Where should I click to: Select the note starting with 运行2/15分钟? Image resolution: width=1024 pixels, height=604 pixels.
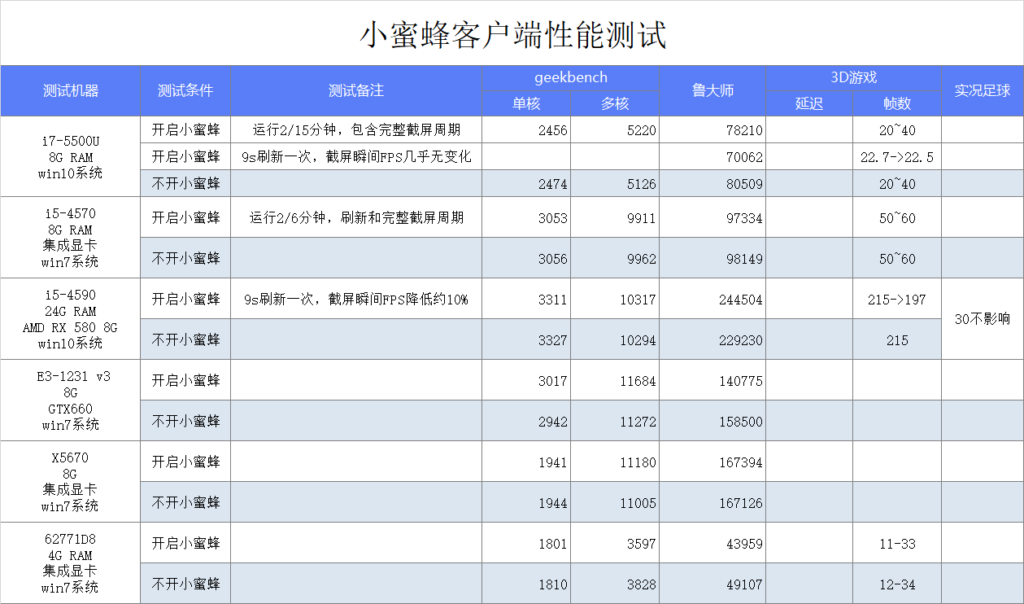point(356,130)
